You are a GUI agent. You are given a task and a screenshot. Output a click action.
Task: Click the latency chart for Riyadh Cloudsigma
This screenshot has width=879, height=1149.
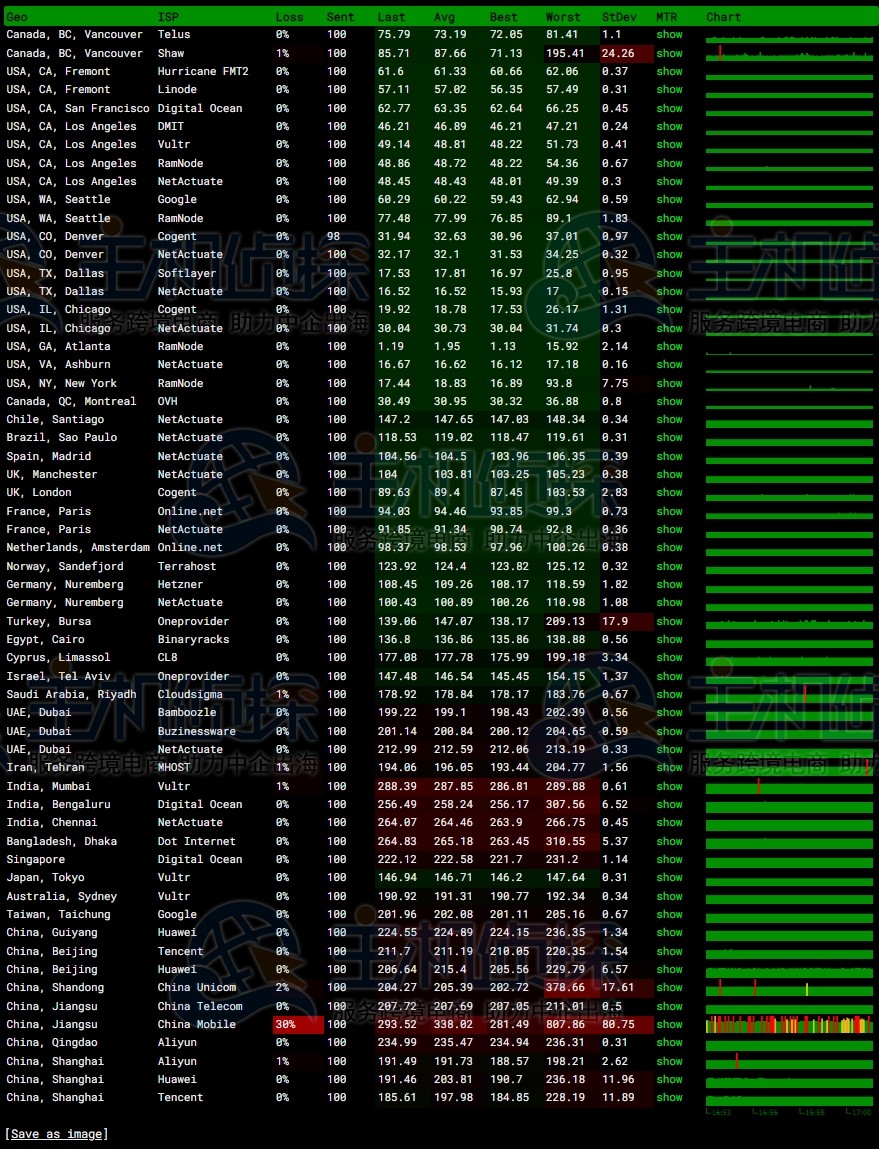[789, 694]
